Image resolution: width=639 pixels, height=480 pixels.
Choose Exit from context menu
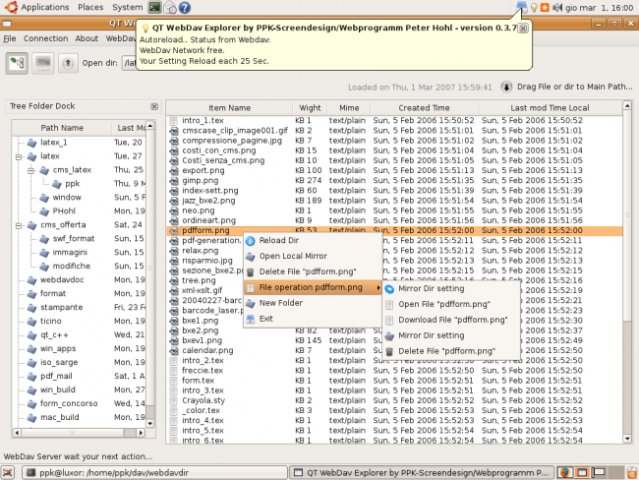(x=312, y=319)
